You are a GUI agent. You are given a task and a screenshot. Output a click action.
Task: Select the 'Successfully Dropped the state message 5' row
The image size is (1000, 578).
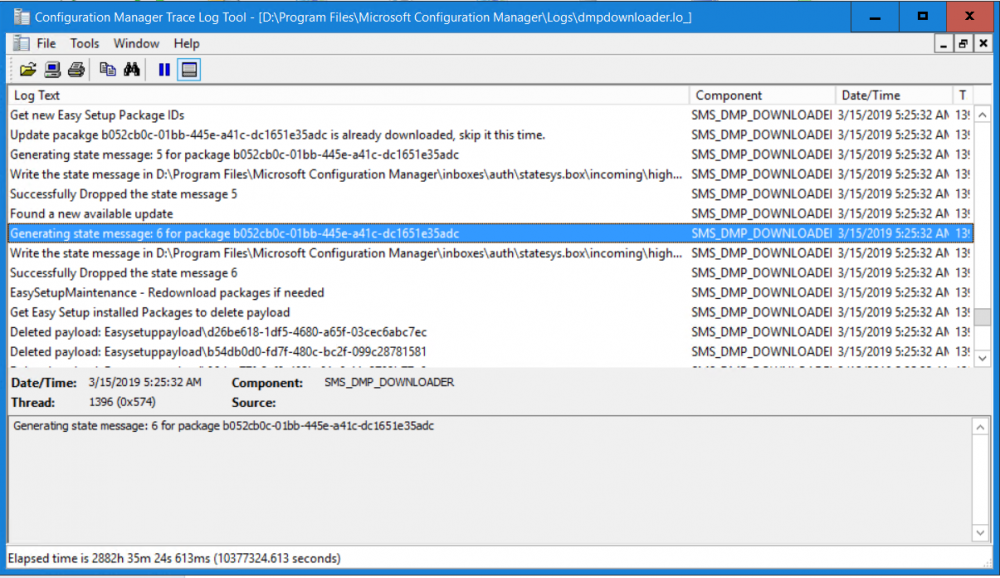click(x=490, y=194)
